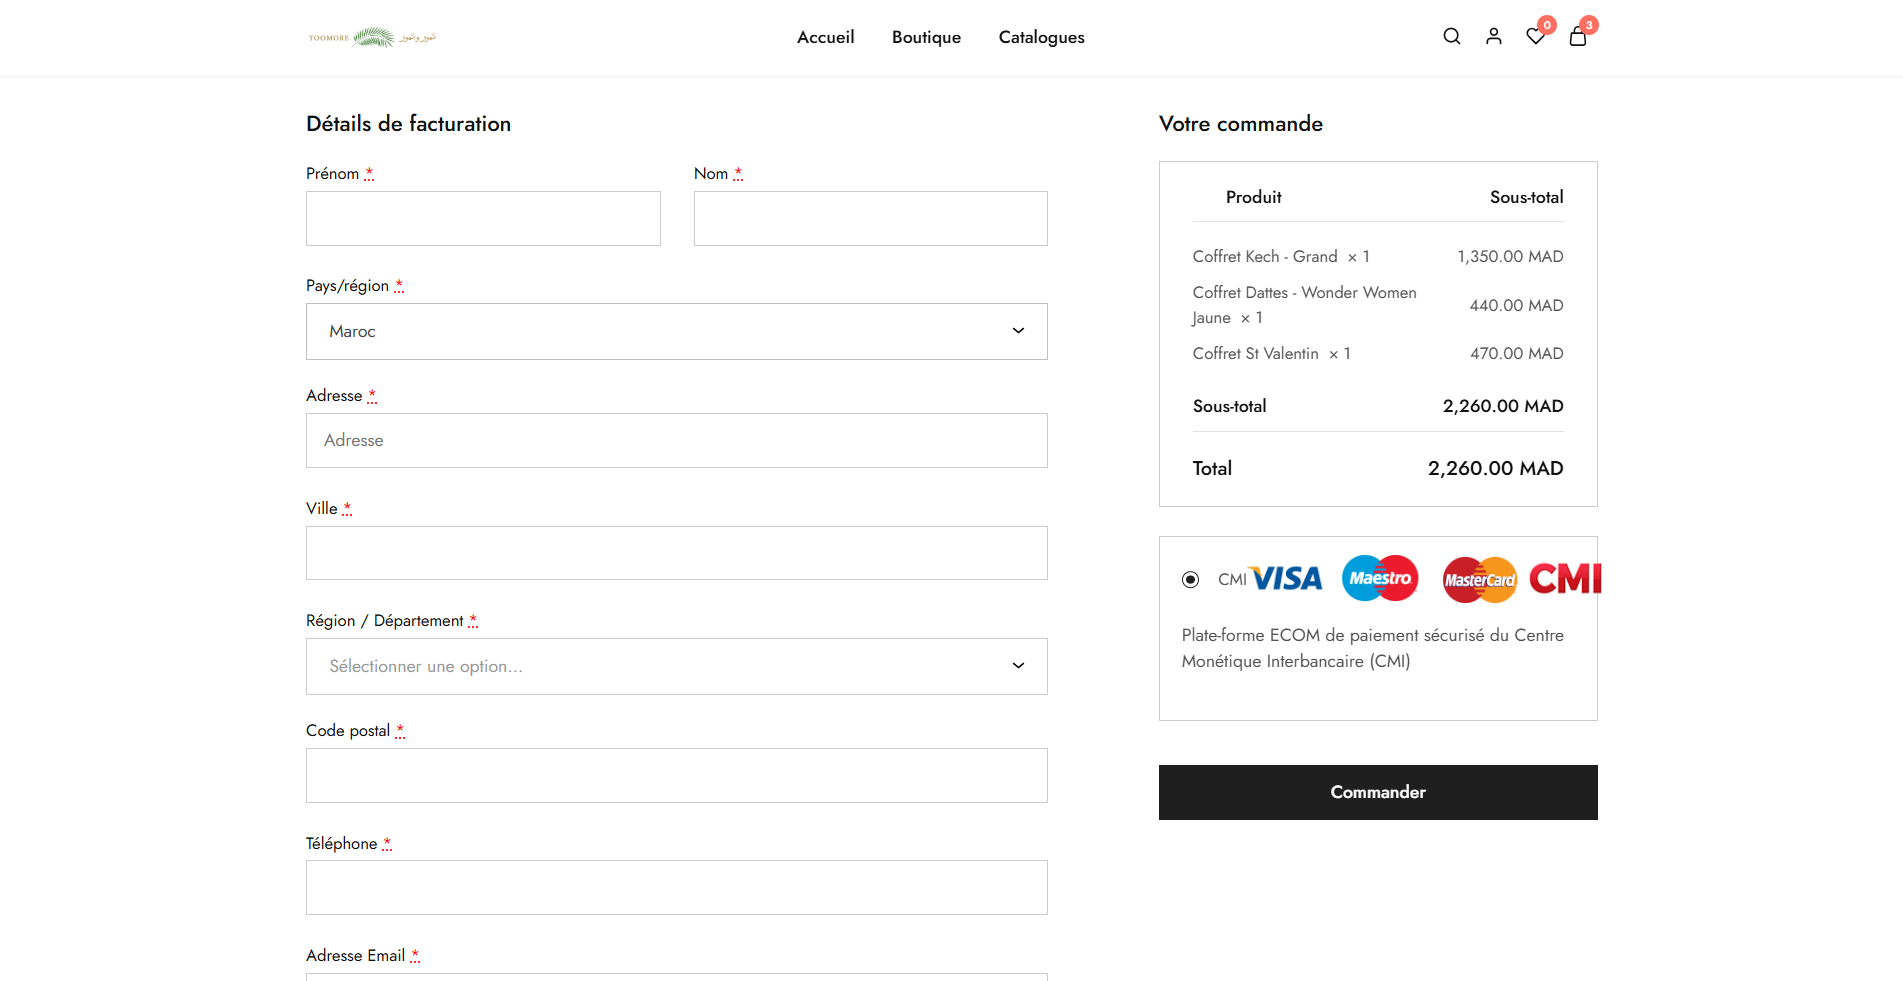1903x981 pixels.
Task: Open the shopping bag cart icon
Action: 1577,37
